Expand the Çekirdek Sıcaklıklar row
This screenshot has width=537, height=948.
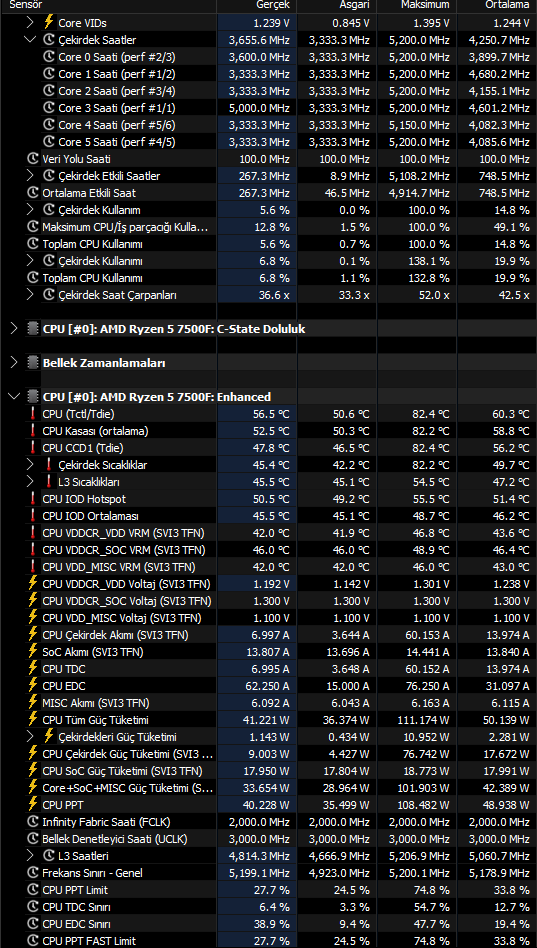click(30, 465)
